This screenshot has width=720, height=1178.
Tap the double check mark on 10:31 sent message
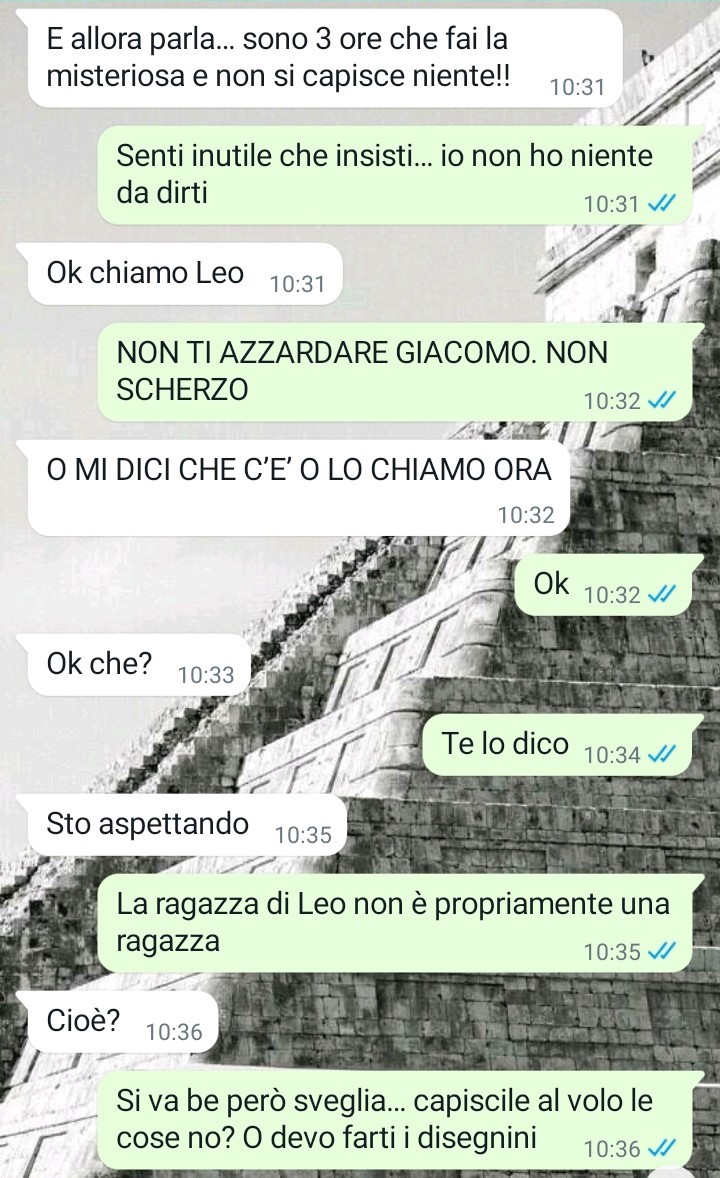(x=661, y=204)
